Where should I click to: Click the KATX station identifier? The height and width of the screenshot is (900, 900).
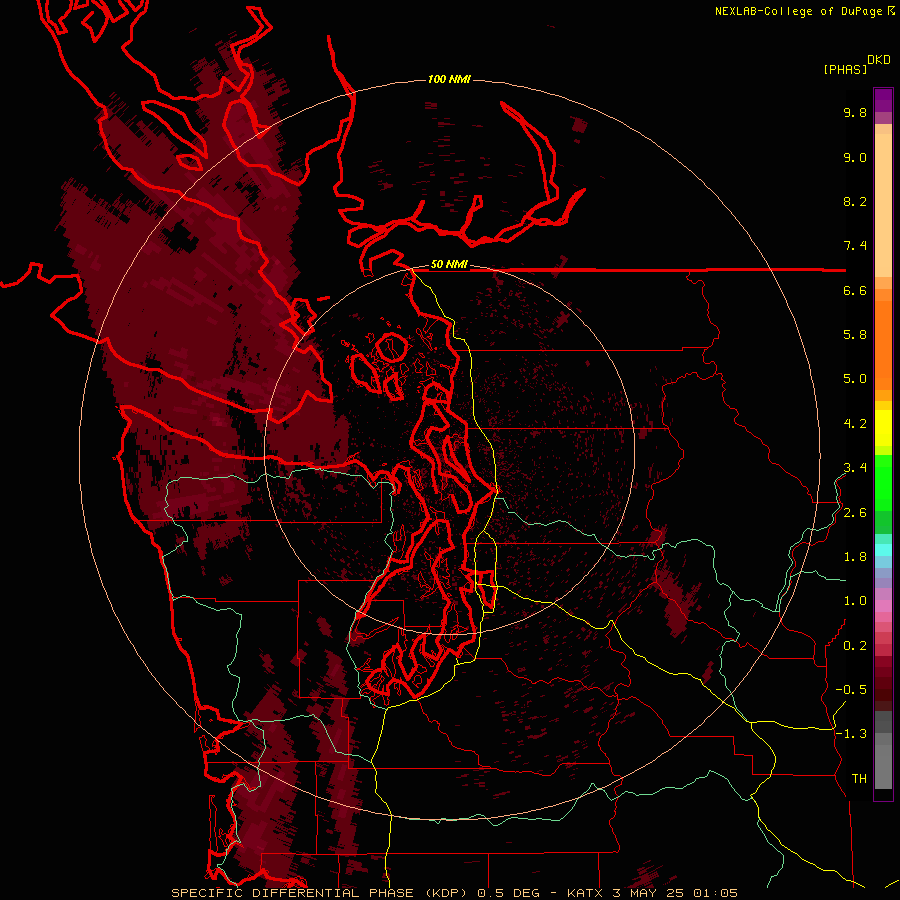[585, 893]
